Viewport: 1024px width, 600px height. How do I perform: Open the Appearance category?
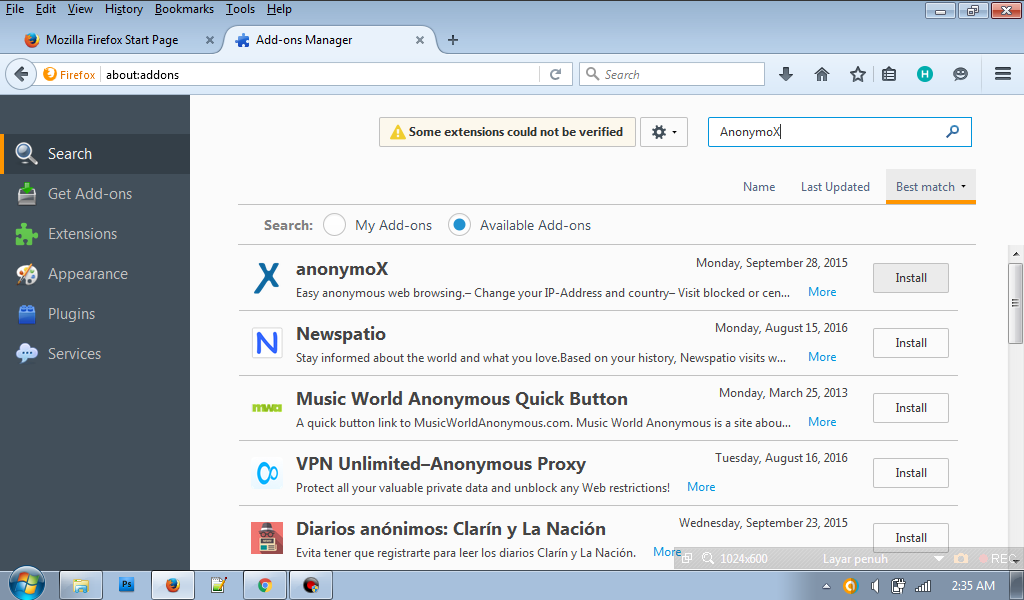click(x=95, y=274)
